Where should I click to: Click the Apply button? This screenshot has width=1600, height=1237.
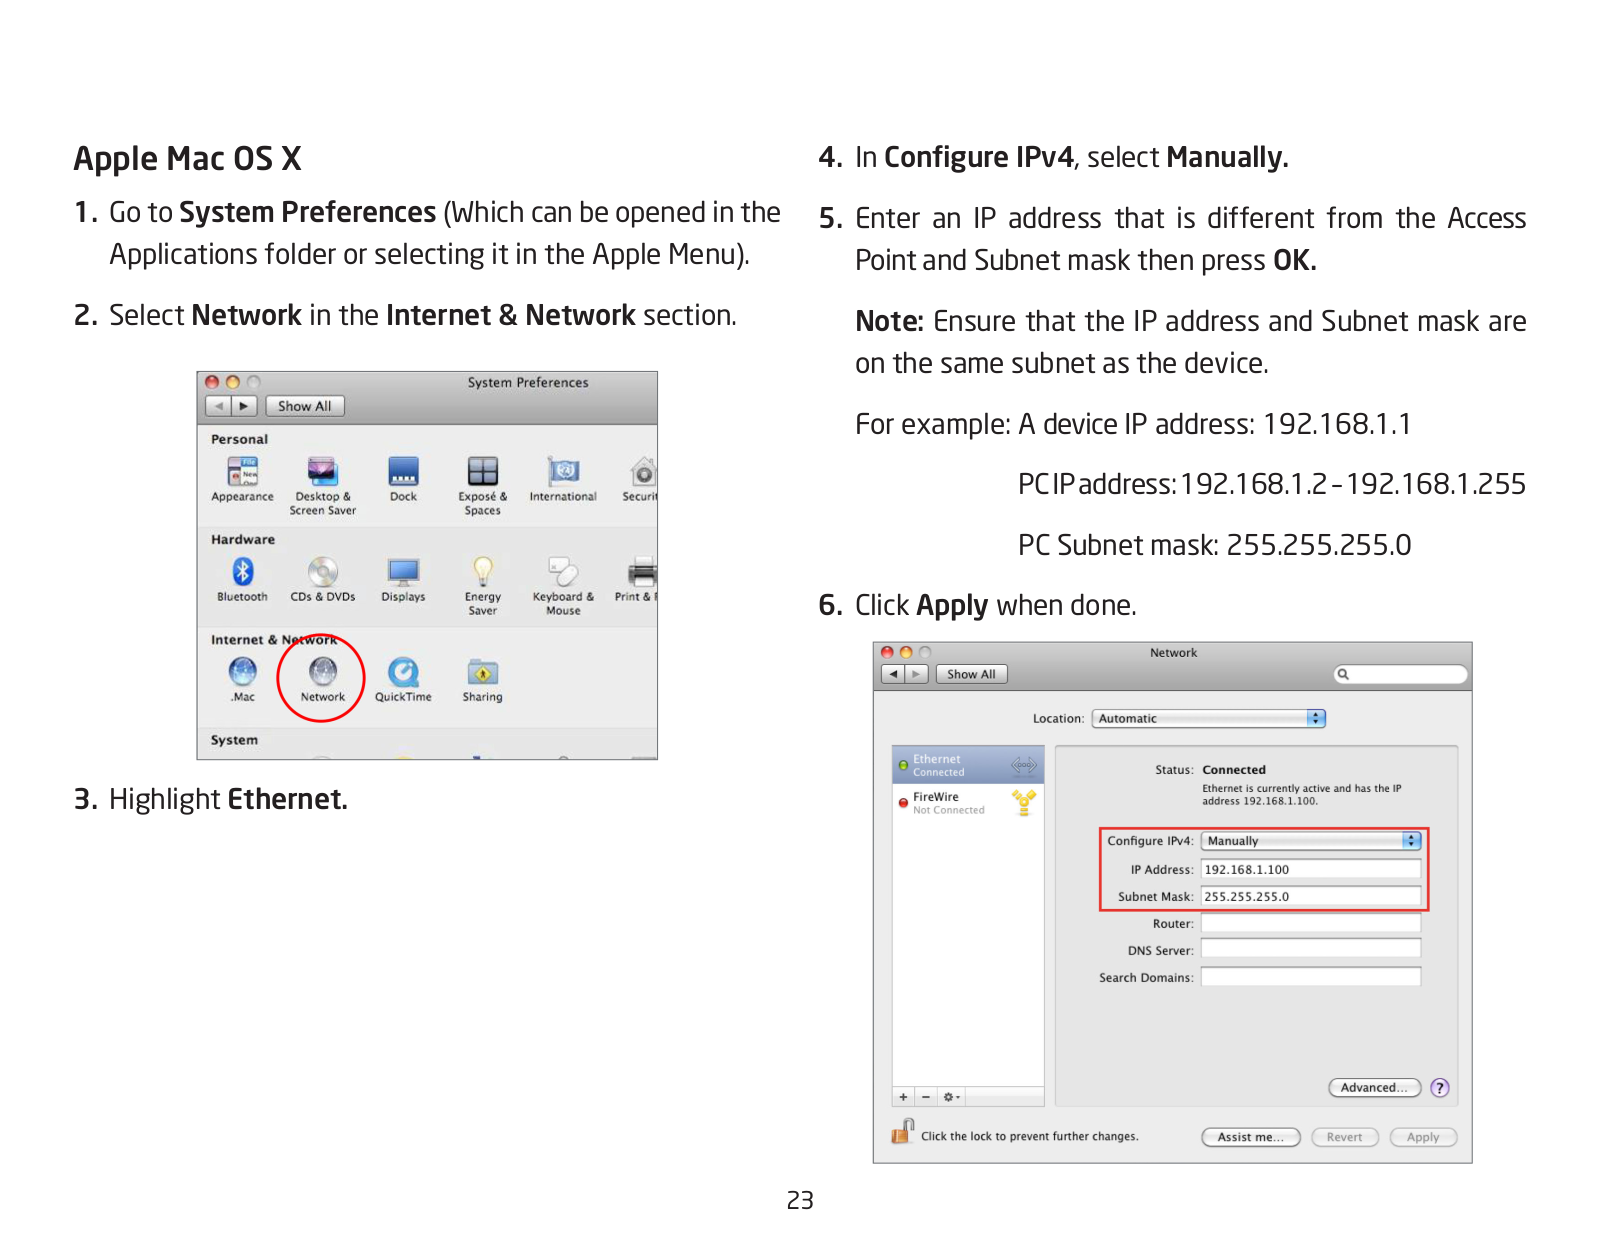pos(1423,1137)
